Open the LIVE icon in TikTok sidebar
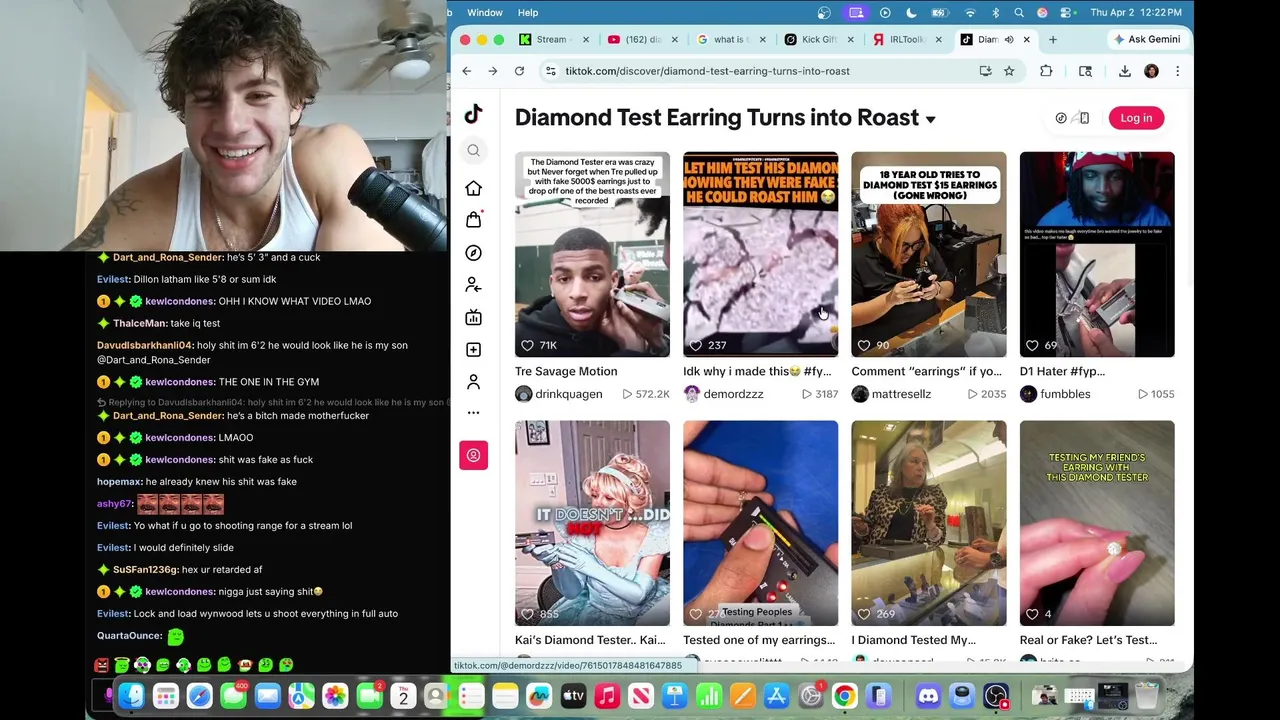 click(x=473, y=317)
